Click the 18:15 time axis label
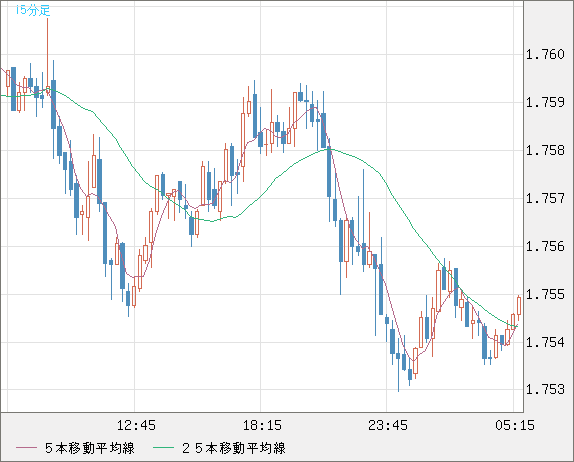Screen dimensions: 574x462 262,425
